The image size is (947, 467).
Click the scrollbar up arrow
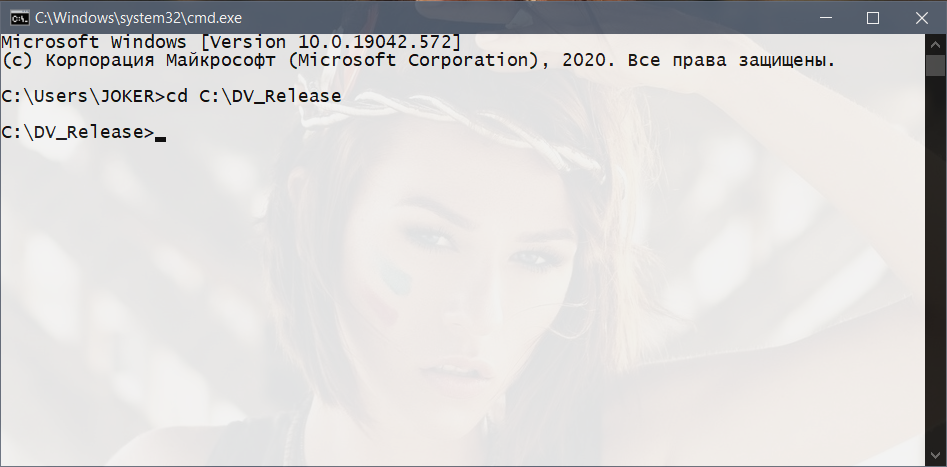[x=936, y=43]
